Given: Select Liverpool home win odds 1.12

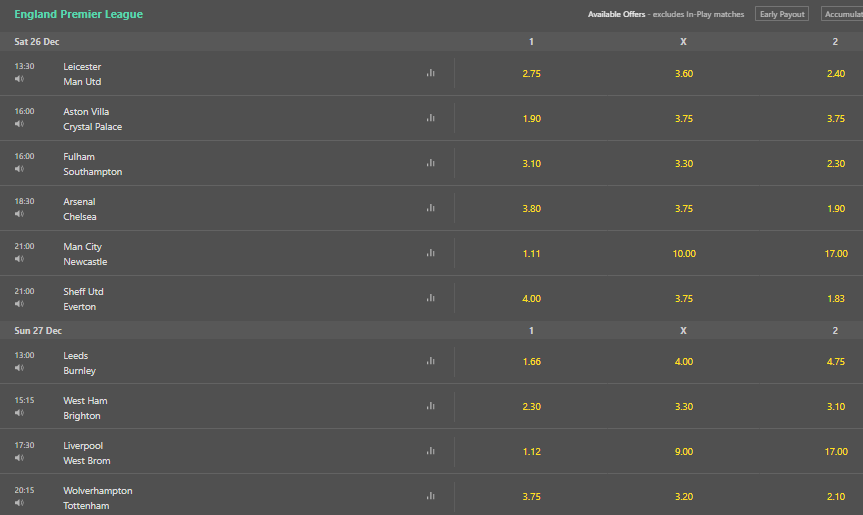Looking at the screenshot, I should 532,452.
